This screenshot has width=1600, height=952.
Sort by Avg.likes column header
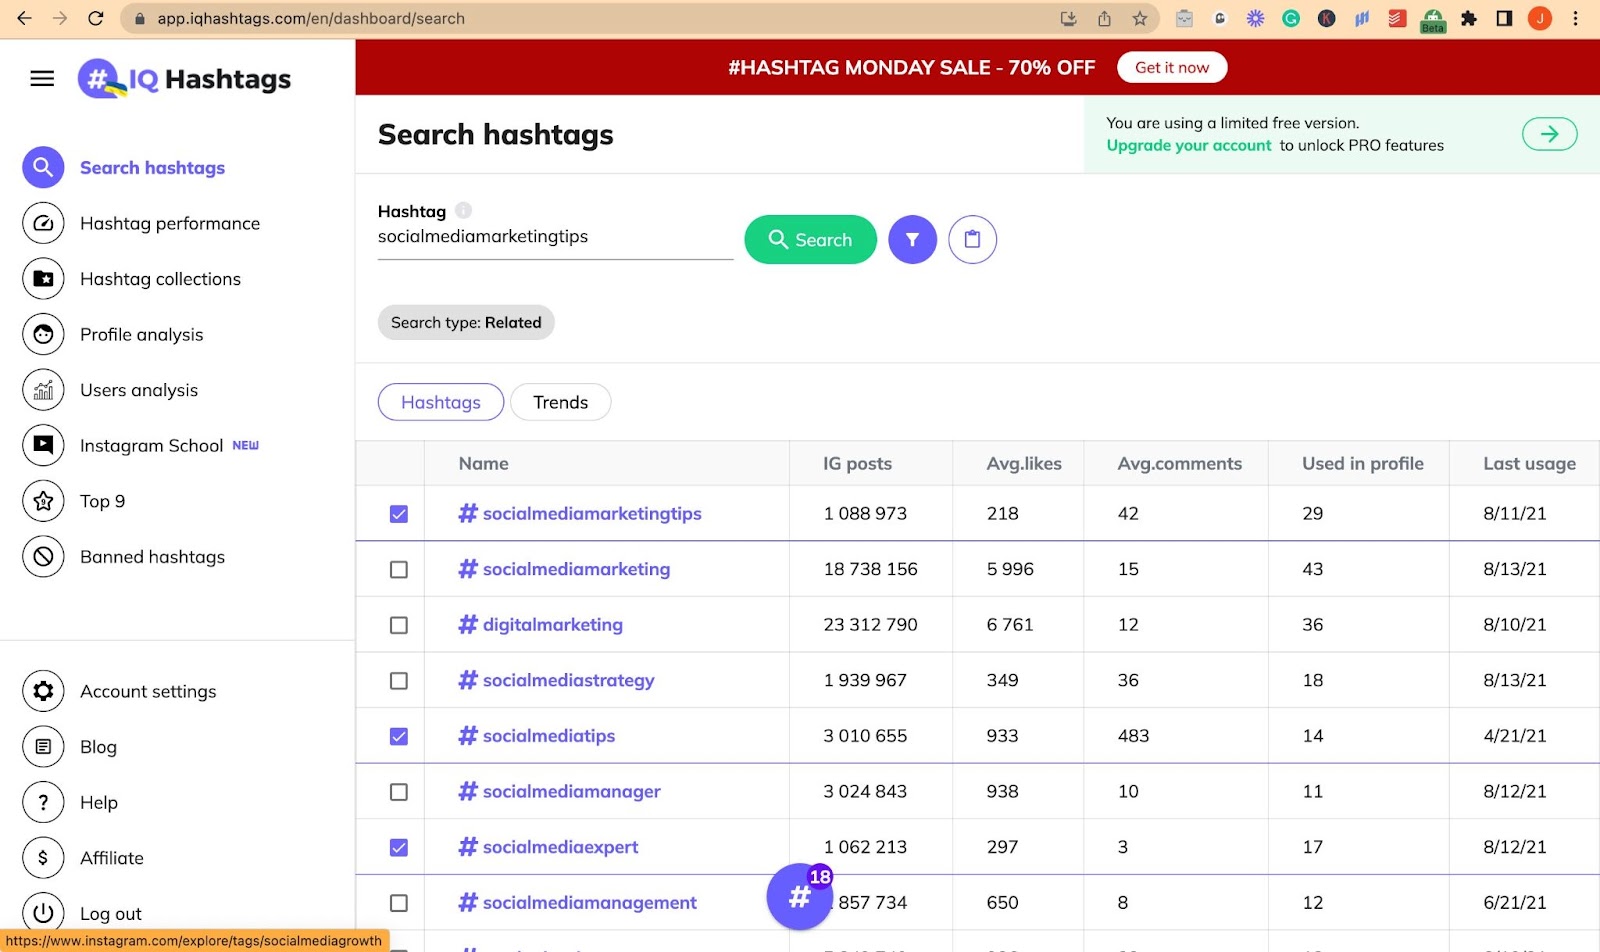1024,463
